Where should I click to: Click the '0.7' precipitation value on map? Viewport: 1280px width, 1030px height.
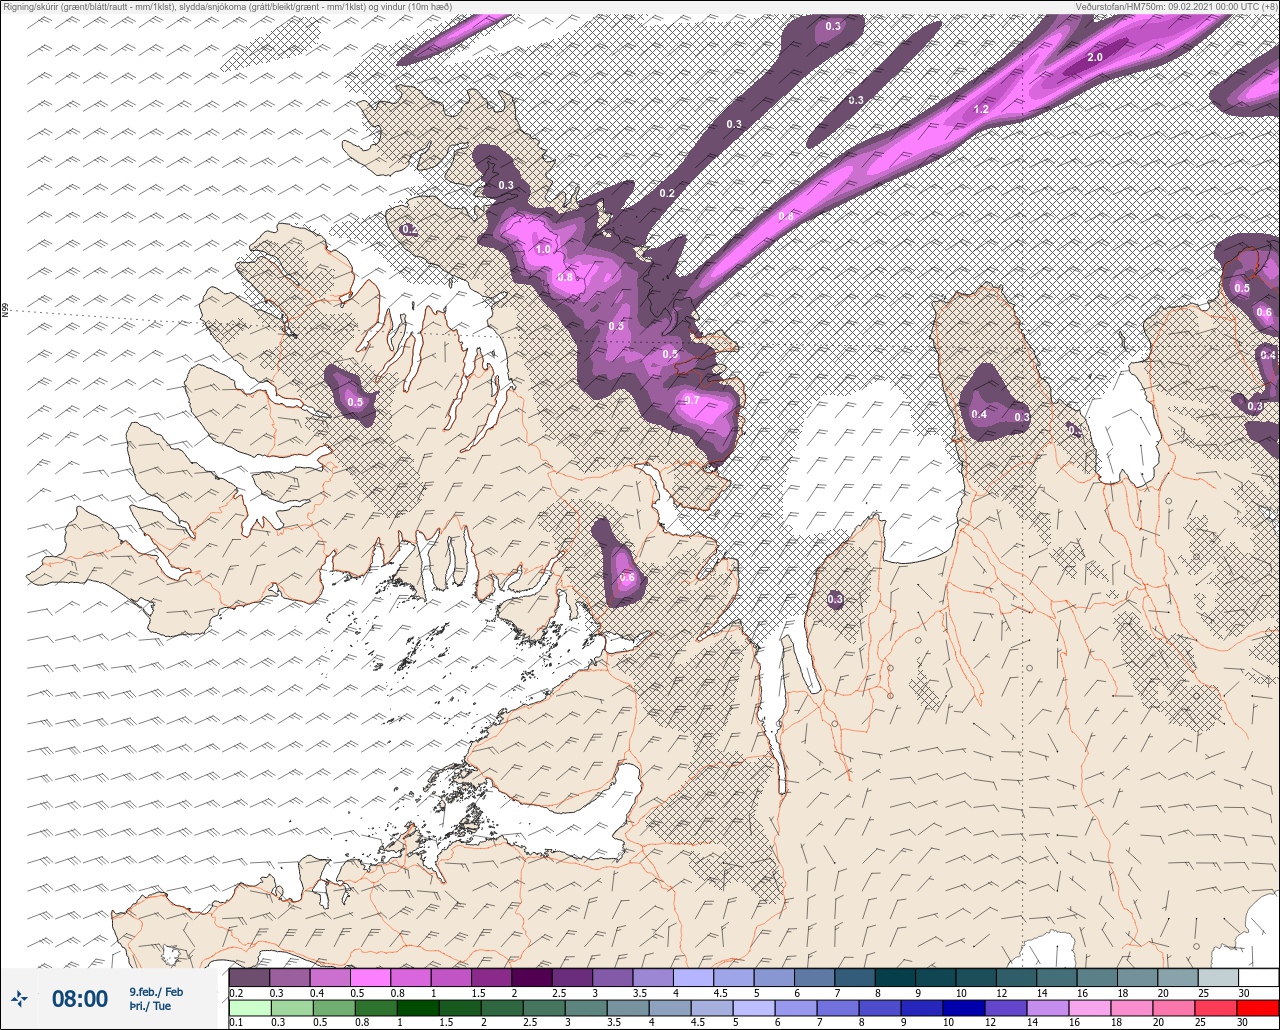[x=691, y=400]
